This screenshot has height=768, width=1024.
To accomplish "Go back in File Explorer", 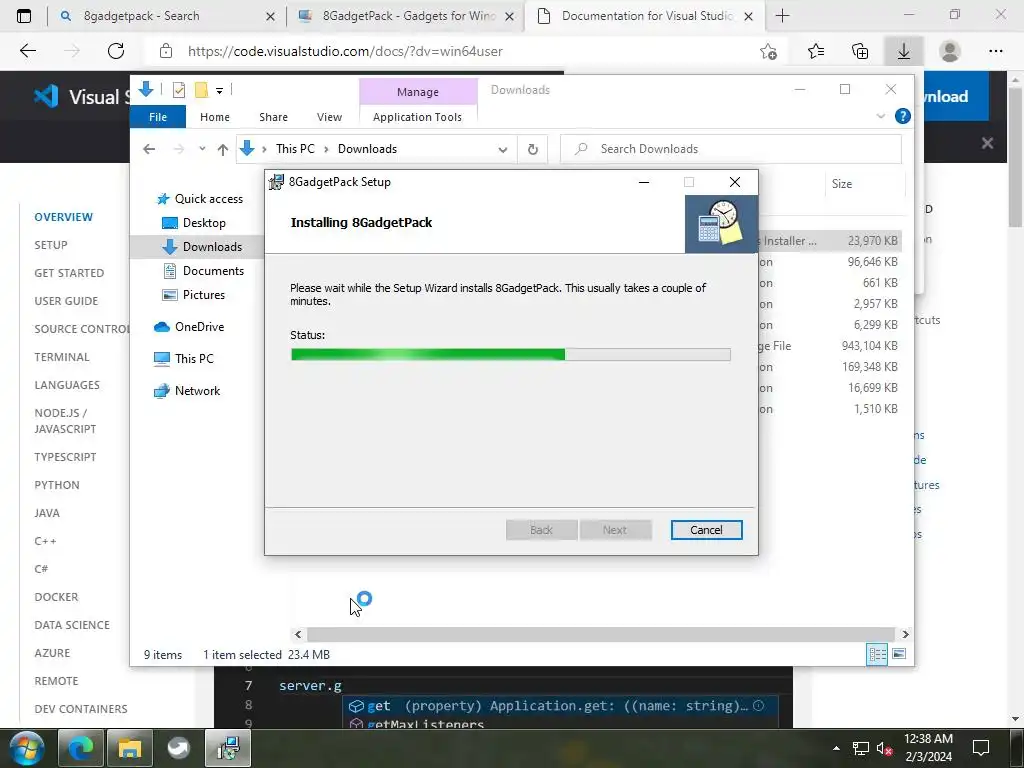I will tap(149, 149).
